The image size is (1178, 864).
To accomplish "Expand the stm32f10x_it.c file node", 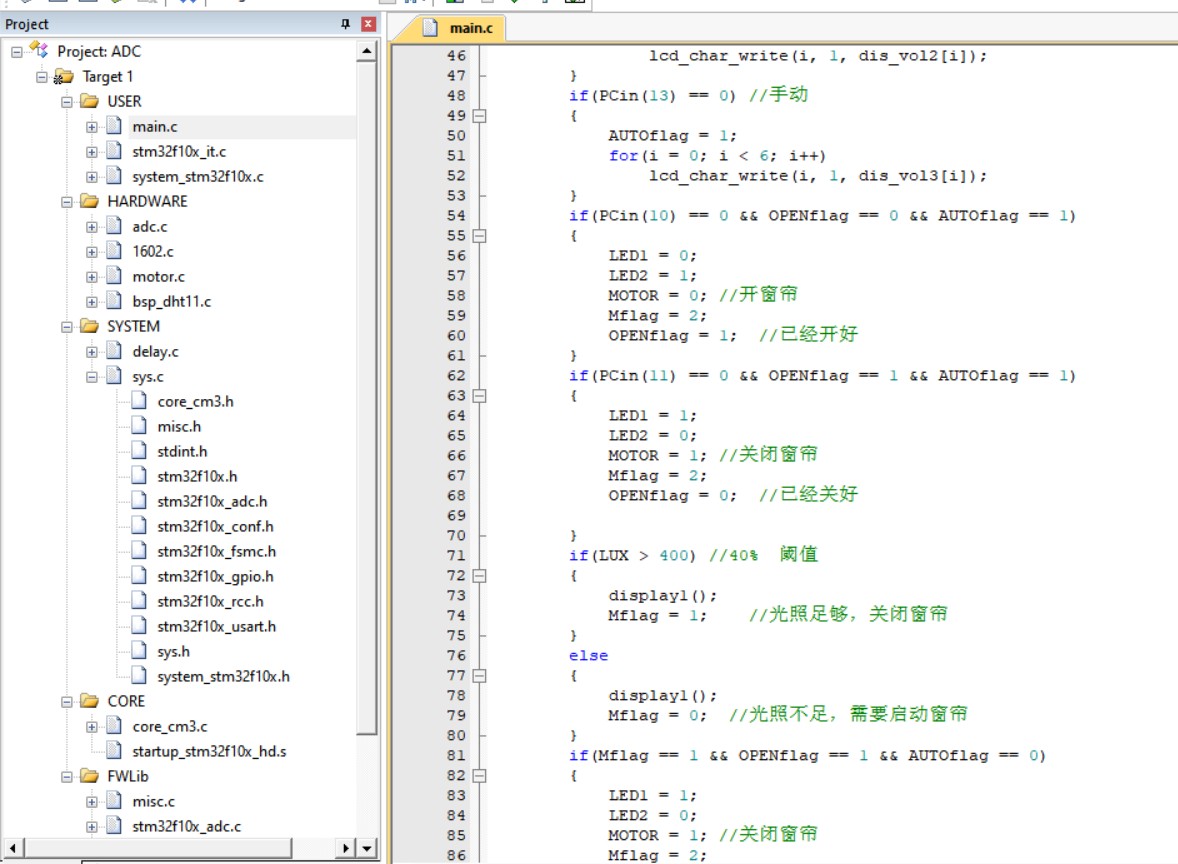I will click(92, 152).
